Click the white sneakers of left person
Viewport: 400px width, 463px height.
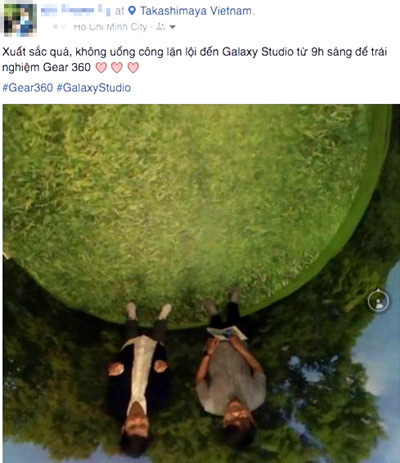click(148, 311)
